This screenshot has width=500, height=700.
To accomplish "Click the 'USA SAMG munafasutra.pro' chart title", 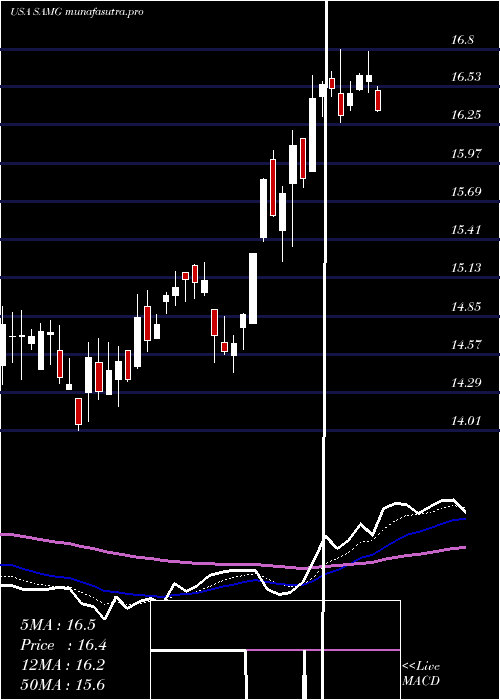I will pos(77,12).
